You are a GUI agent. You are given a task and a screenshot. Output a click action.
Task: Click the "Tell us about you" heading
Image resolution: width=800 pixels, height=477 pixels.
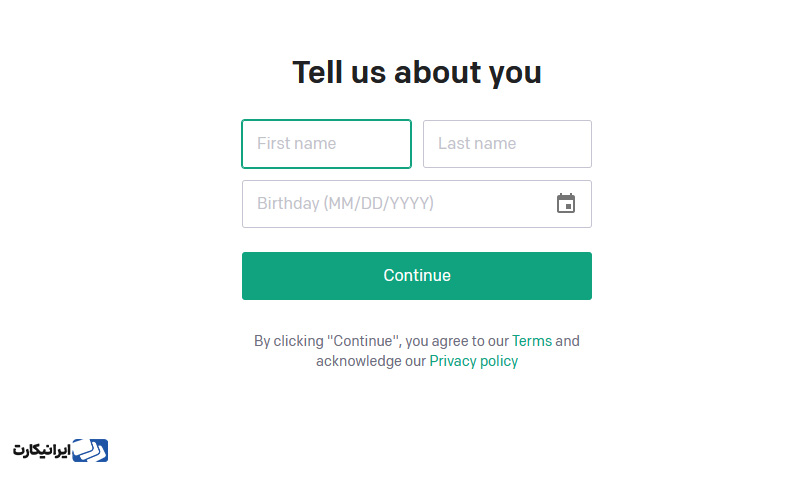(417, 72)
